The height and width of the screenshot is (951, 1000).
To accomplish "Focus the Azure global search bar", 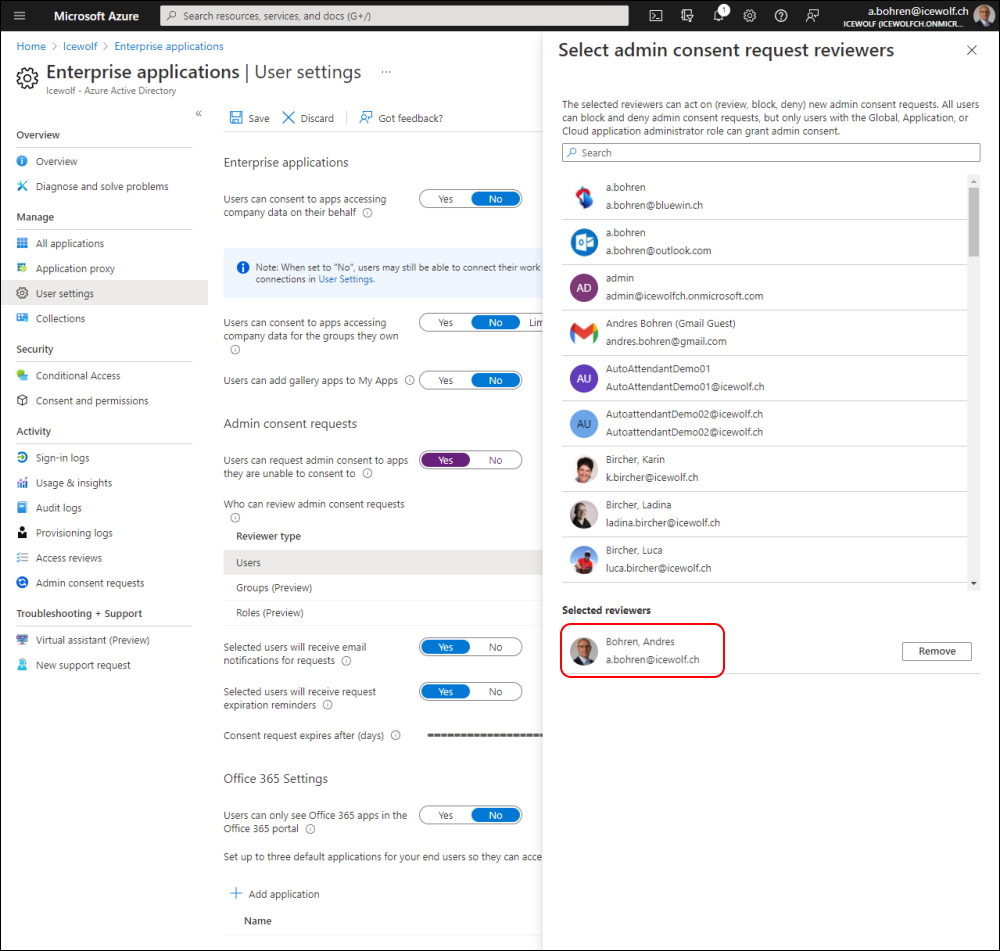I will [x=394, y=16].
